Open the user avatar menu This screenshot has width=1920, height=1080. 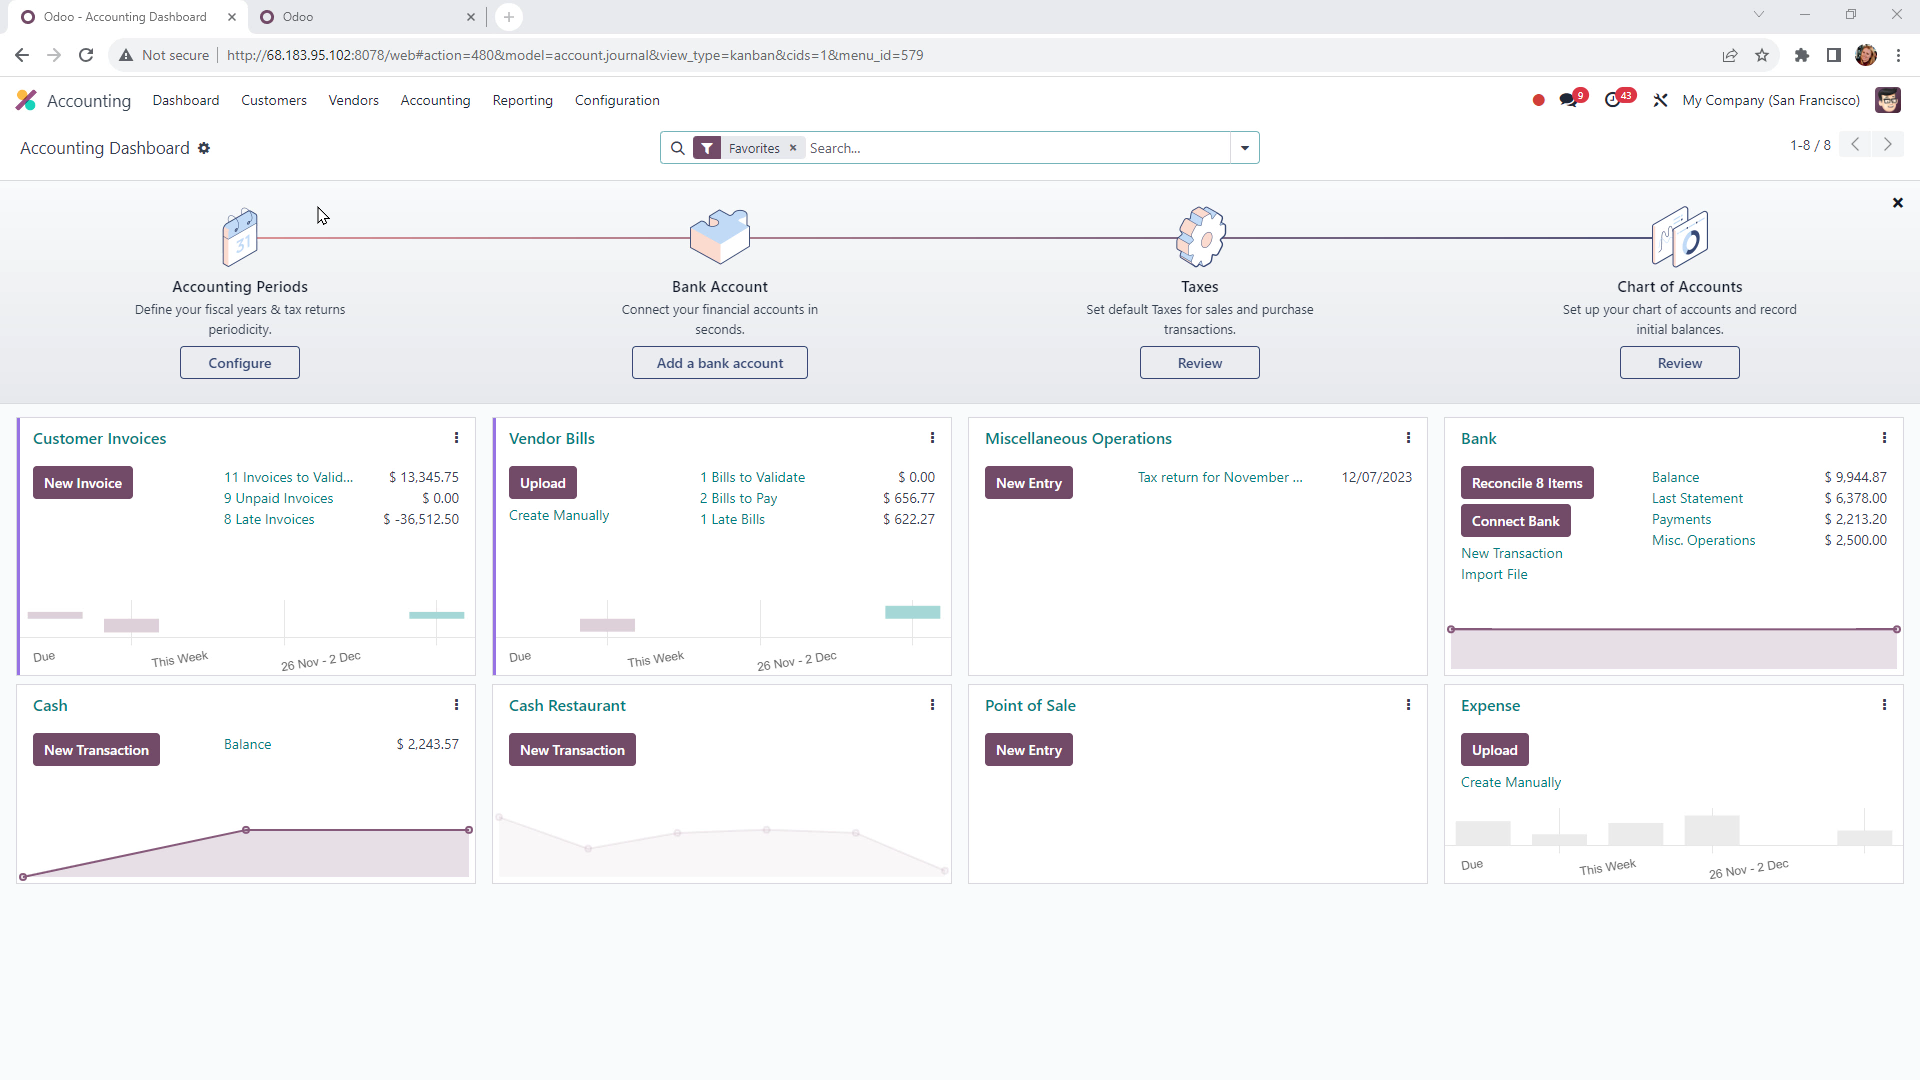[x=1888, y=100]
